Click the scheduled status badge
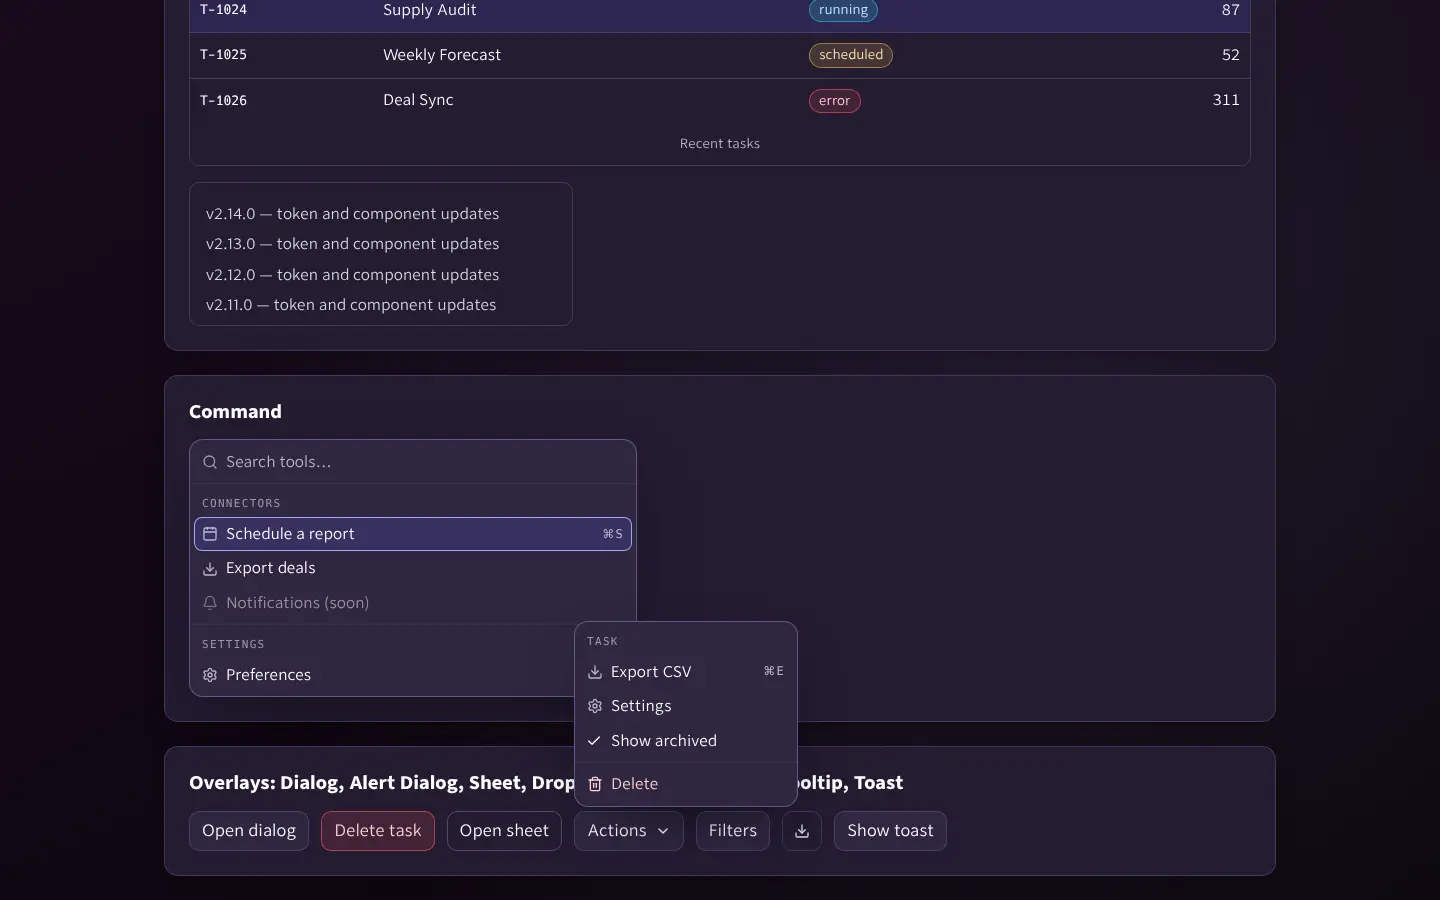Viewport: 1440px width, 900px height. (x=851, y=55)
